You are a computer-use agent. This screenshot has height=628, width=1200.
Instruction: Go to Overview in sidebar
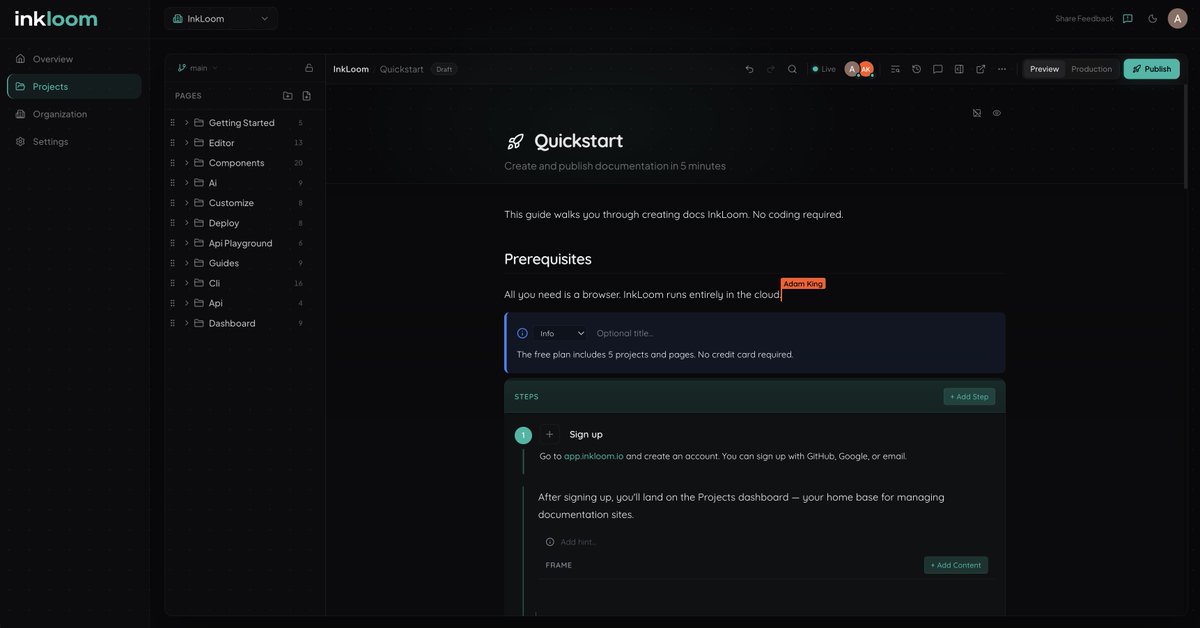(74, 59)
